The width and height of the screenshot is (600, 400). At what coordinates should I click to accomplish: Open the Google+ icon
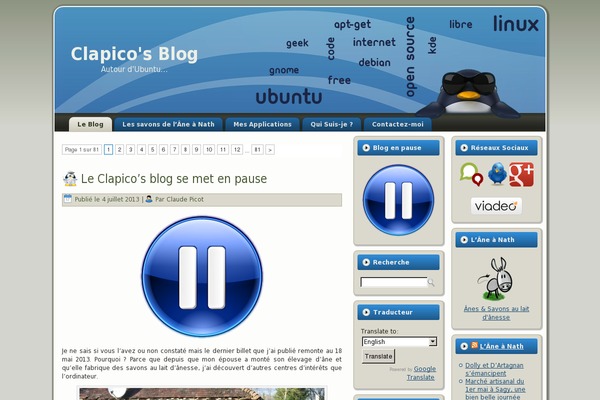pos(521,175)
